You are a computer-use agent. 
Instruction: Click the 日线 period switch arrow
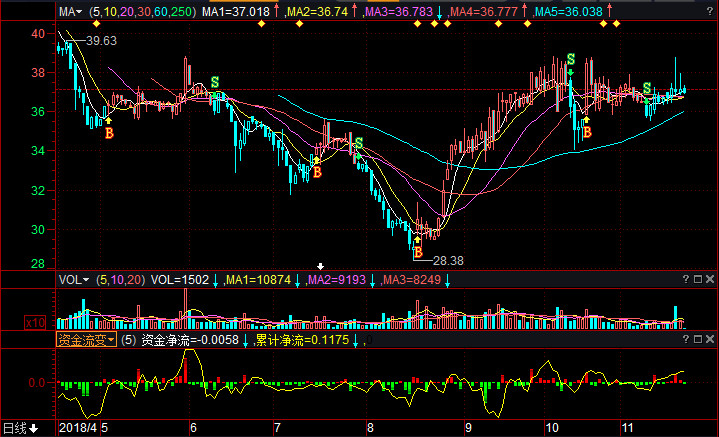(33, 429)
